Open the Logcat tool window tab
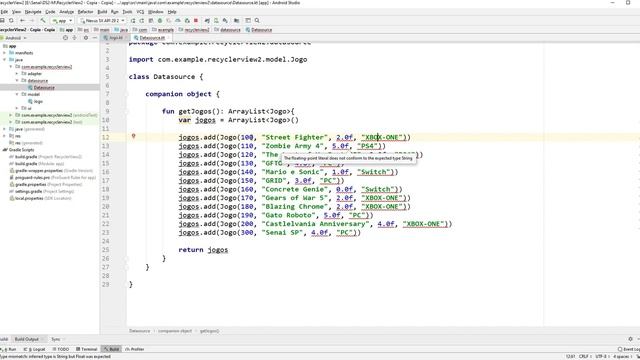 click(35, 349)
